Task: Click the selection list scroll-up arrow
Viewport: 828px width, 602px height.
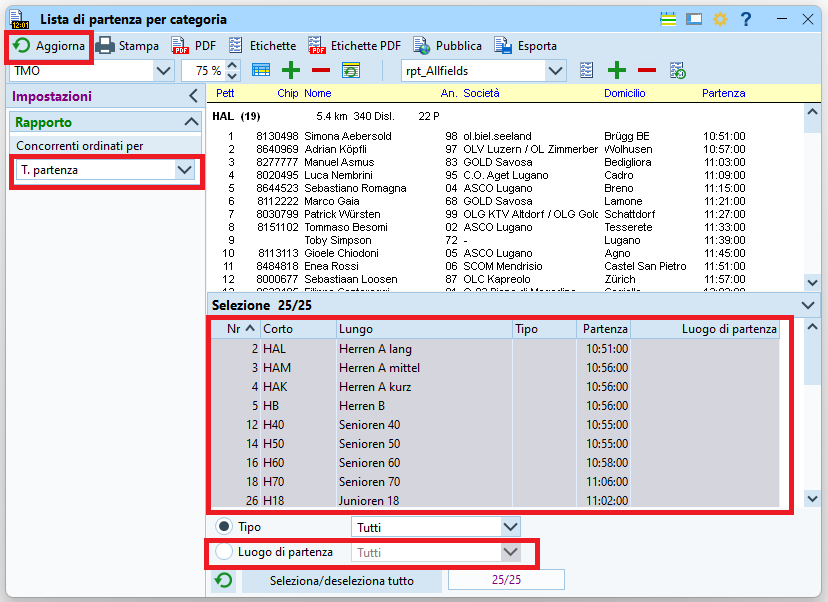Action: click(x=812, y=327)
